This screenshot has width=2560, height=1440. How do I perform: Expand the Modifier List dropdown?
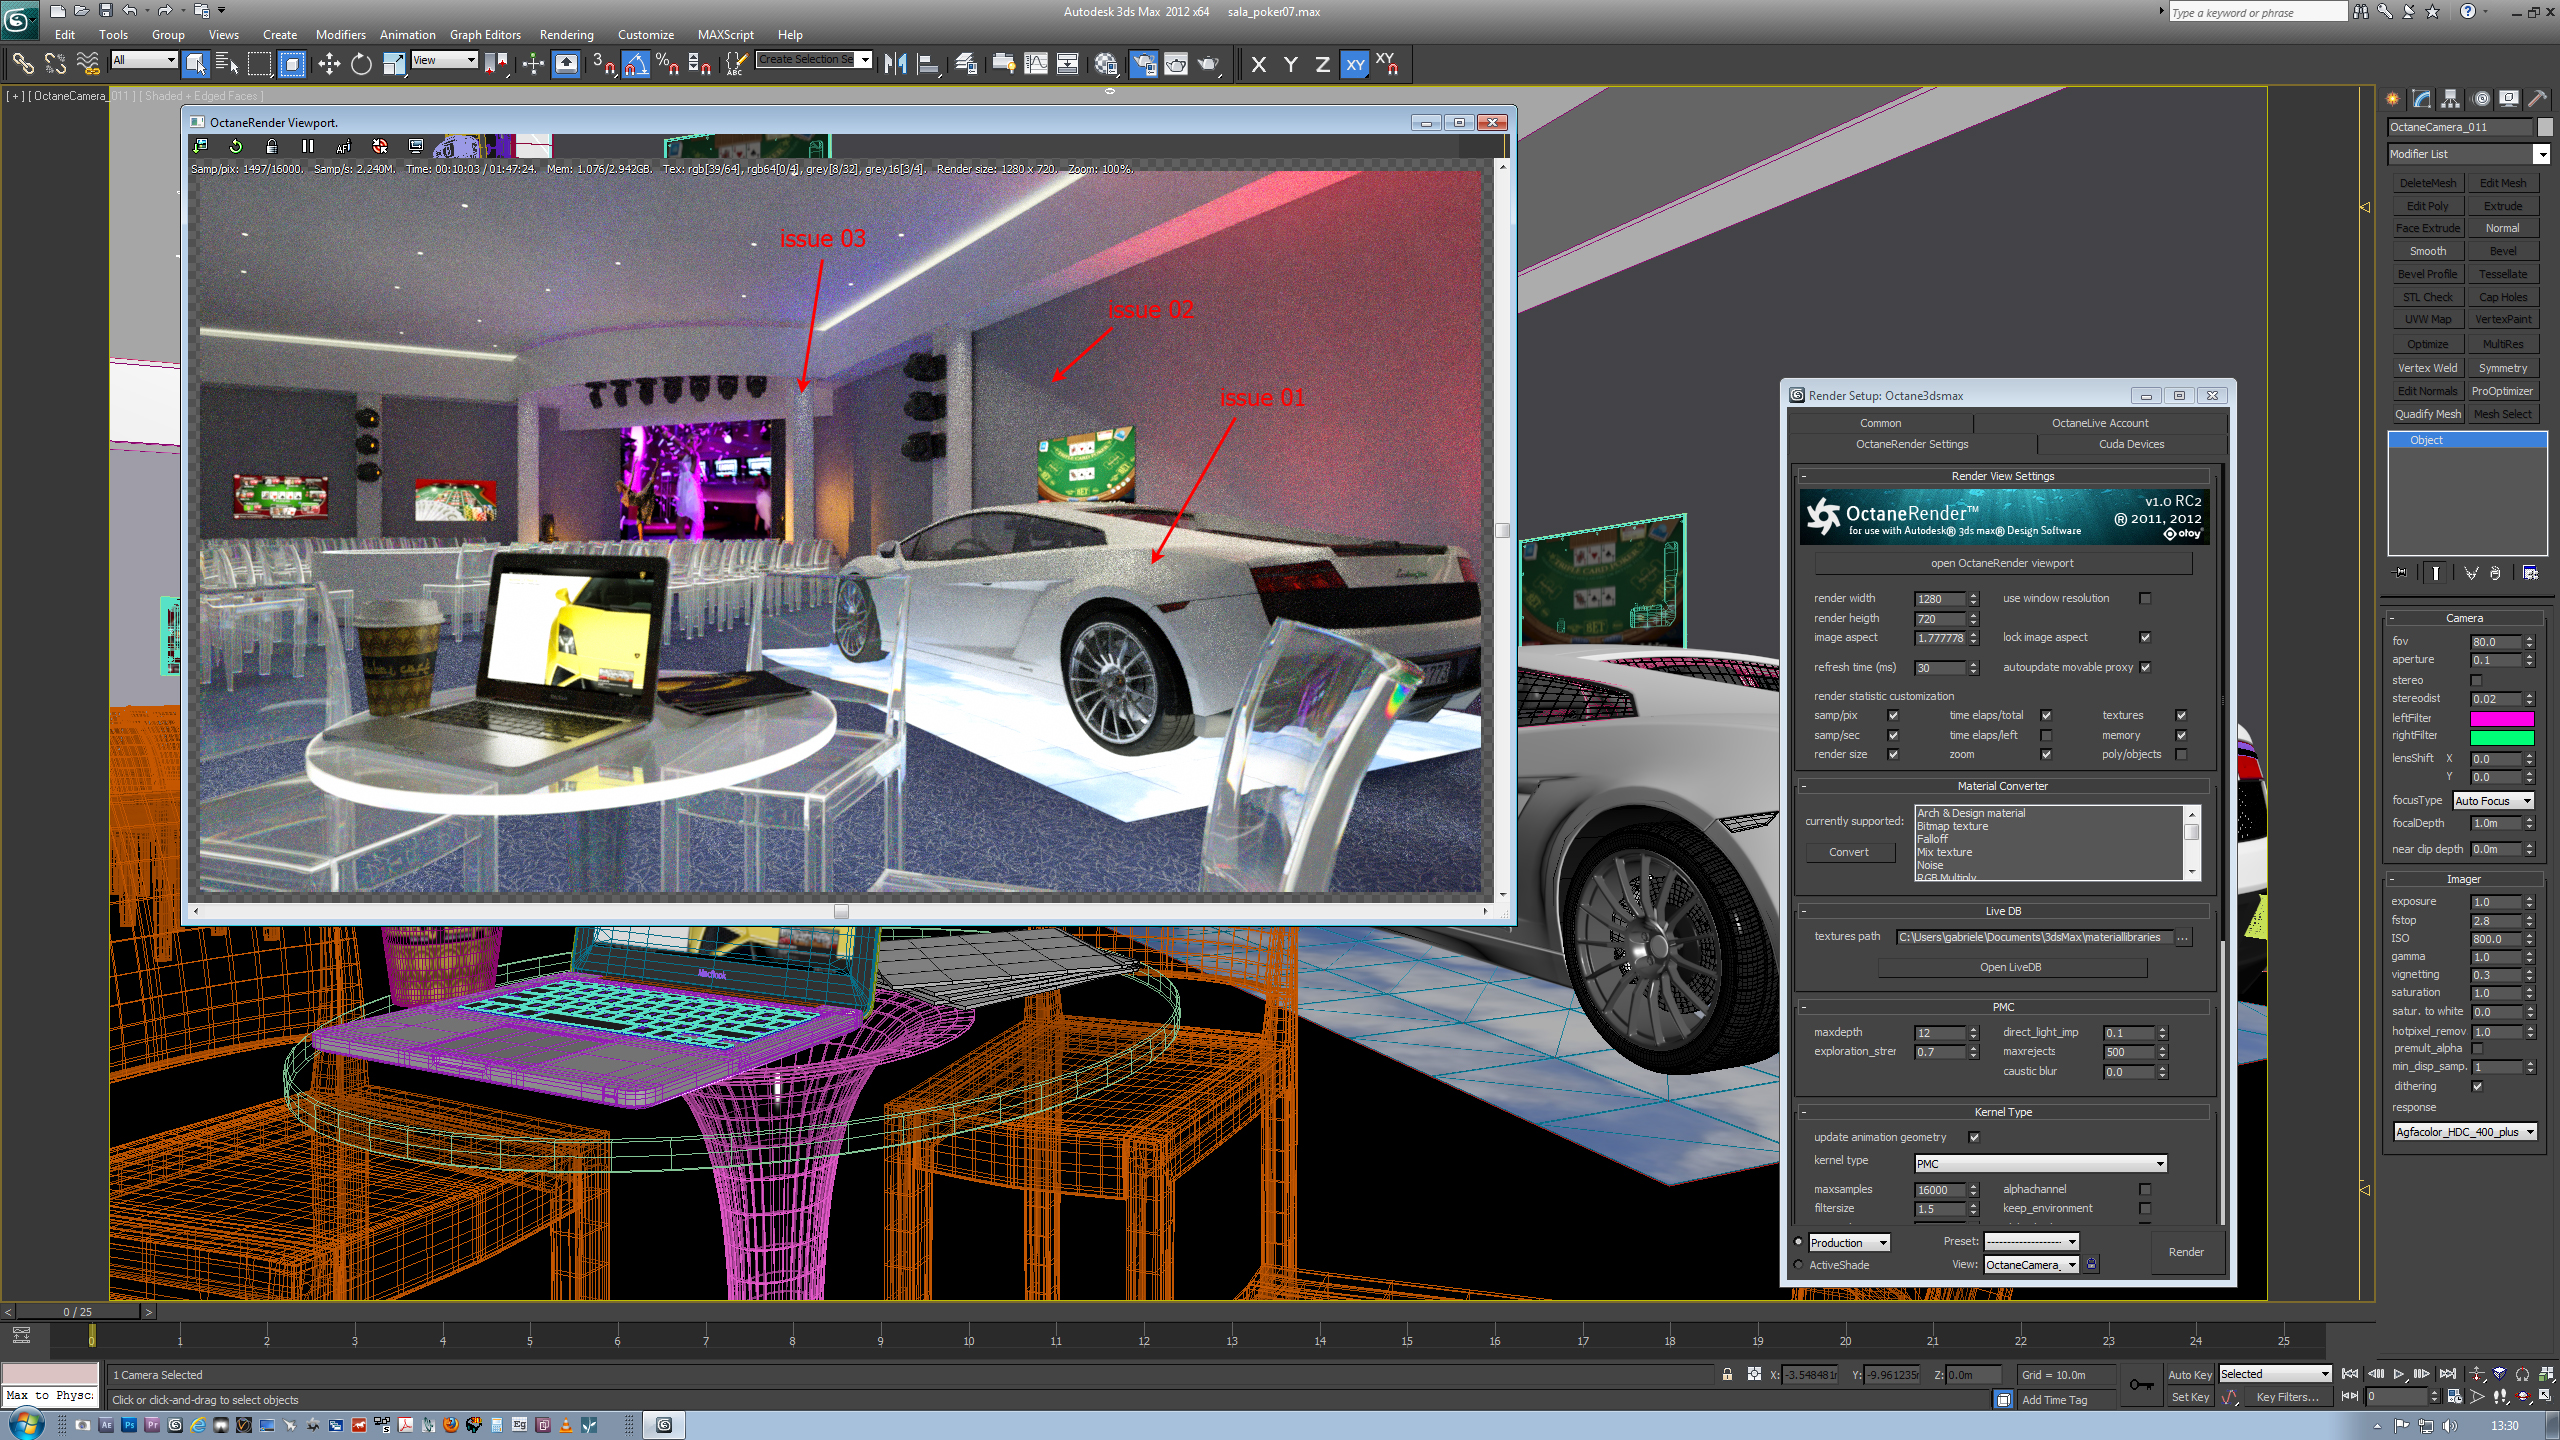2541,154
